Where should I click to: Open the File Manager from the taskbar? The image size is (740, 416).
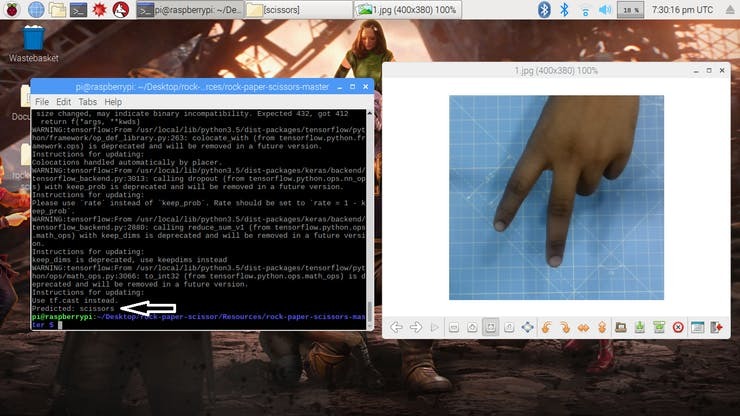click(x=57, y=9)
